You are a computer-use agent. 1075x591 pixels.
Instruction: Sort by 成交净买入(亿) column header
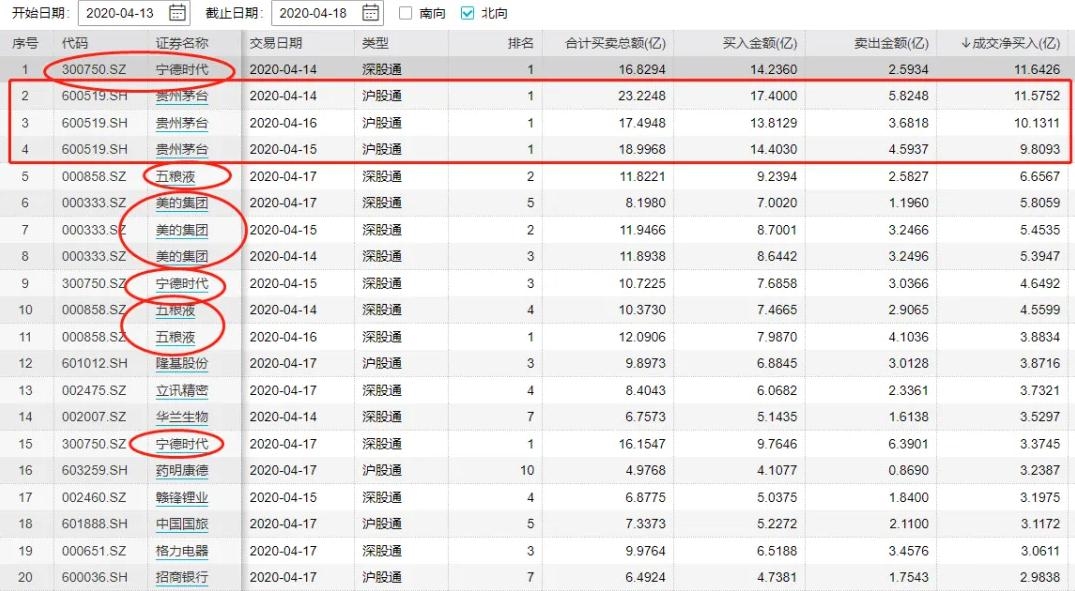pos(1010,43)
